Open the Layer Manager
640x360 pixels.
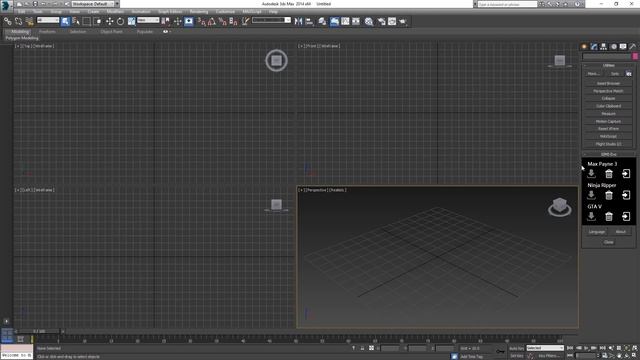pos(322,21)
